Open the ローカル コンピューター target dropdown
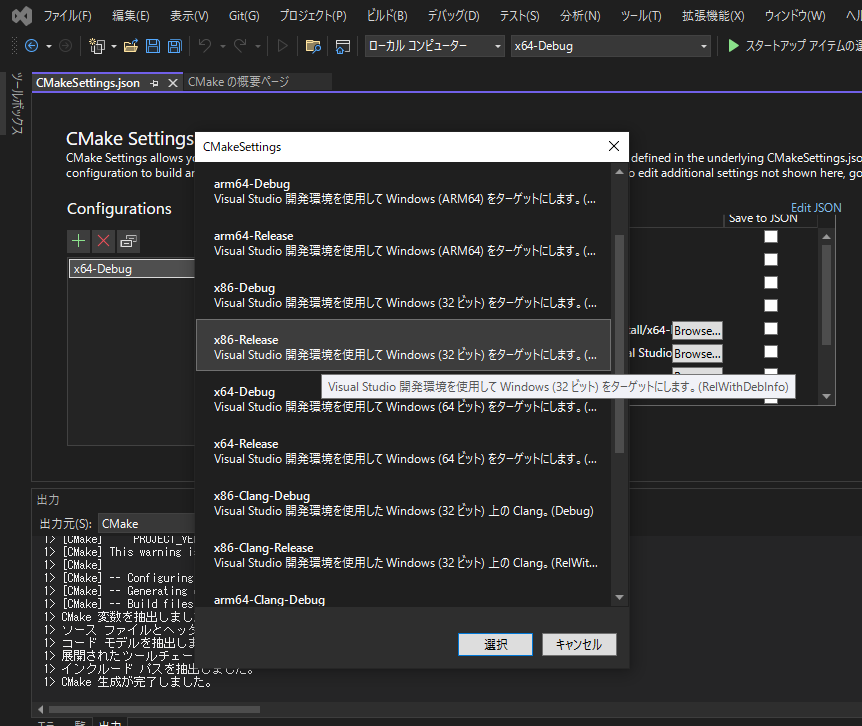 click(x=435, y=46)
